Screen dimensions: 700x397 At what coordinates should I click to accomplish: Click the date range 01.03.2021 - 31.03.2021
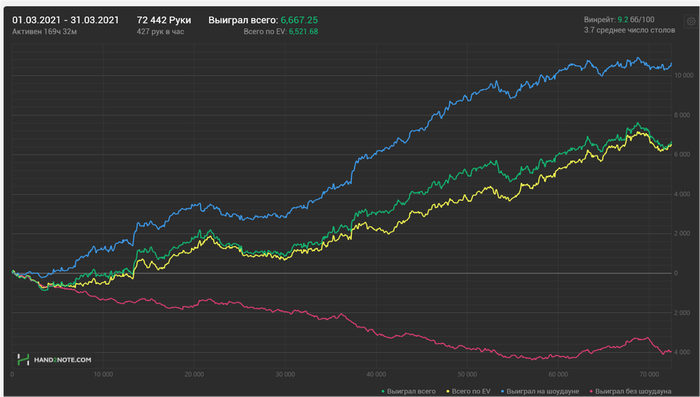coord(66,20)
